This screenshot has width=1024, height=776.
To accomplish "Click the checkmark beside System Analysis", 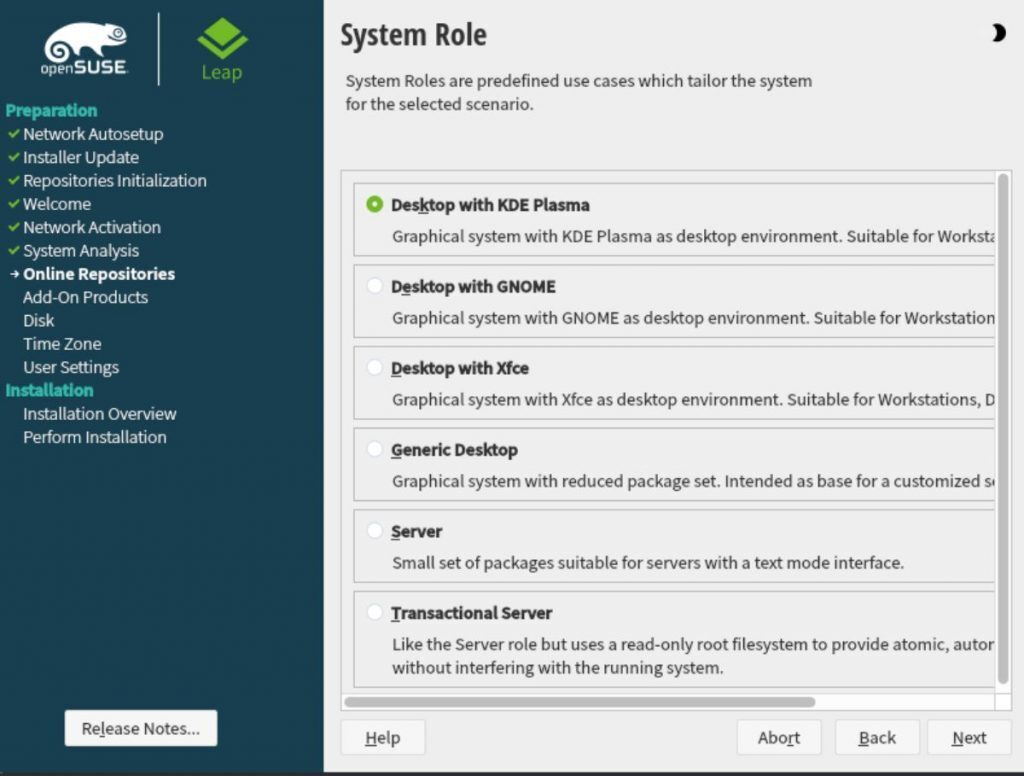I will pyautogui.click(x=12, y=251).
